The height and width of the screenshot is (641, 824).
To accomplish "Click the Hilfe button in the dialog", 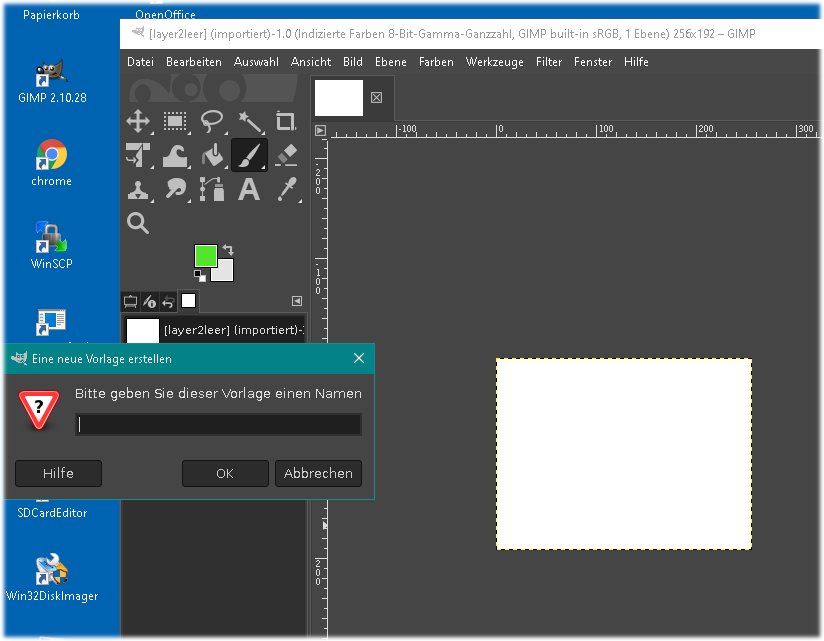I will pyautogui.click(x=58, y=473).
